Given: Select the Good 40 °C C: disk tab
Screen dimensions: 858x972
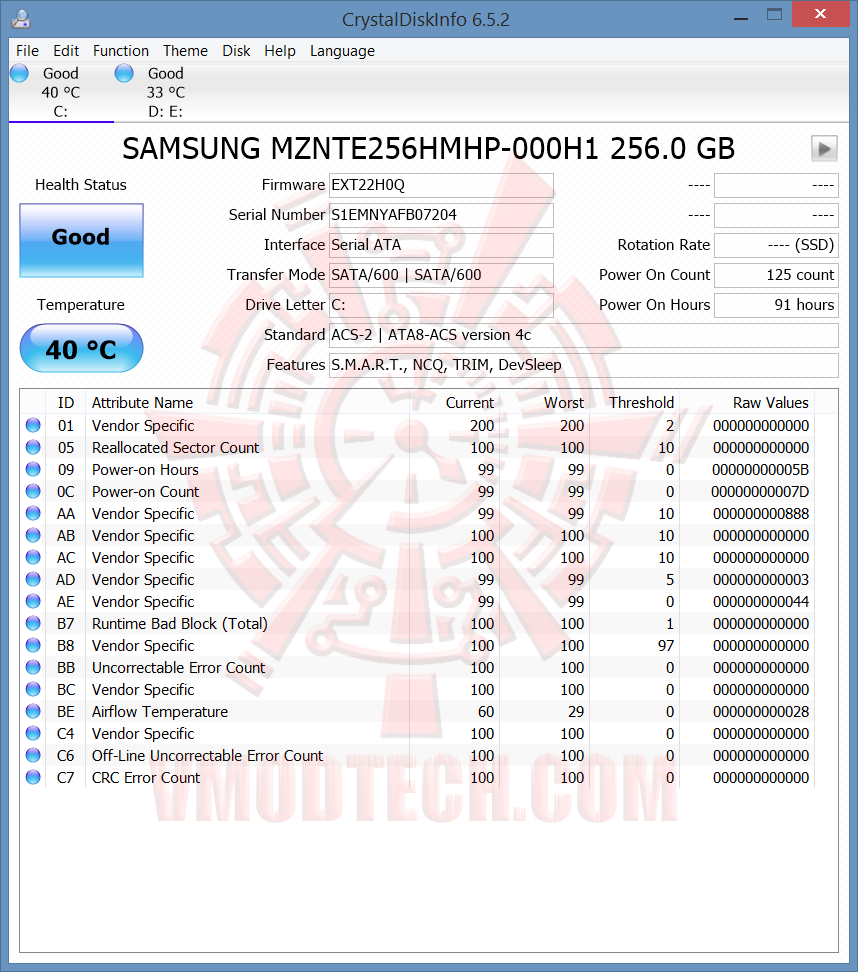Looking at the screenshot, I should tap(61, 92).
